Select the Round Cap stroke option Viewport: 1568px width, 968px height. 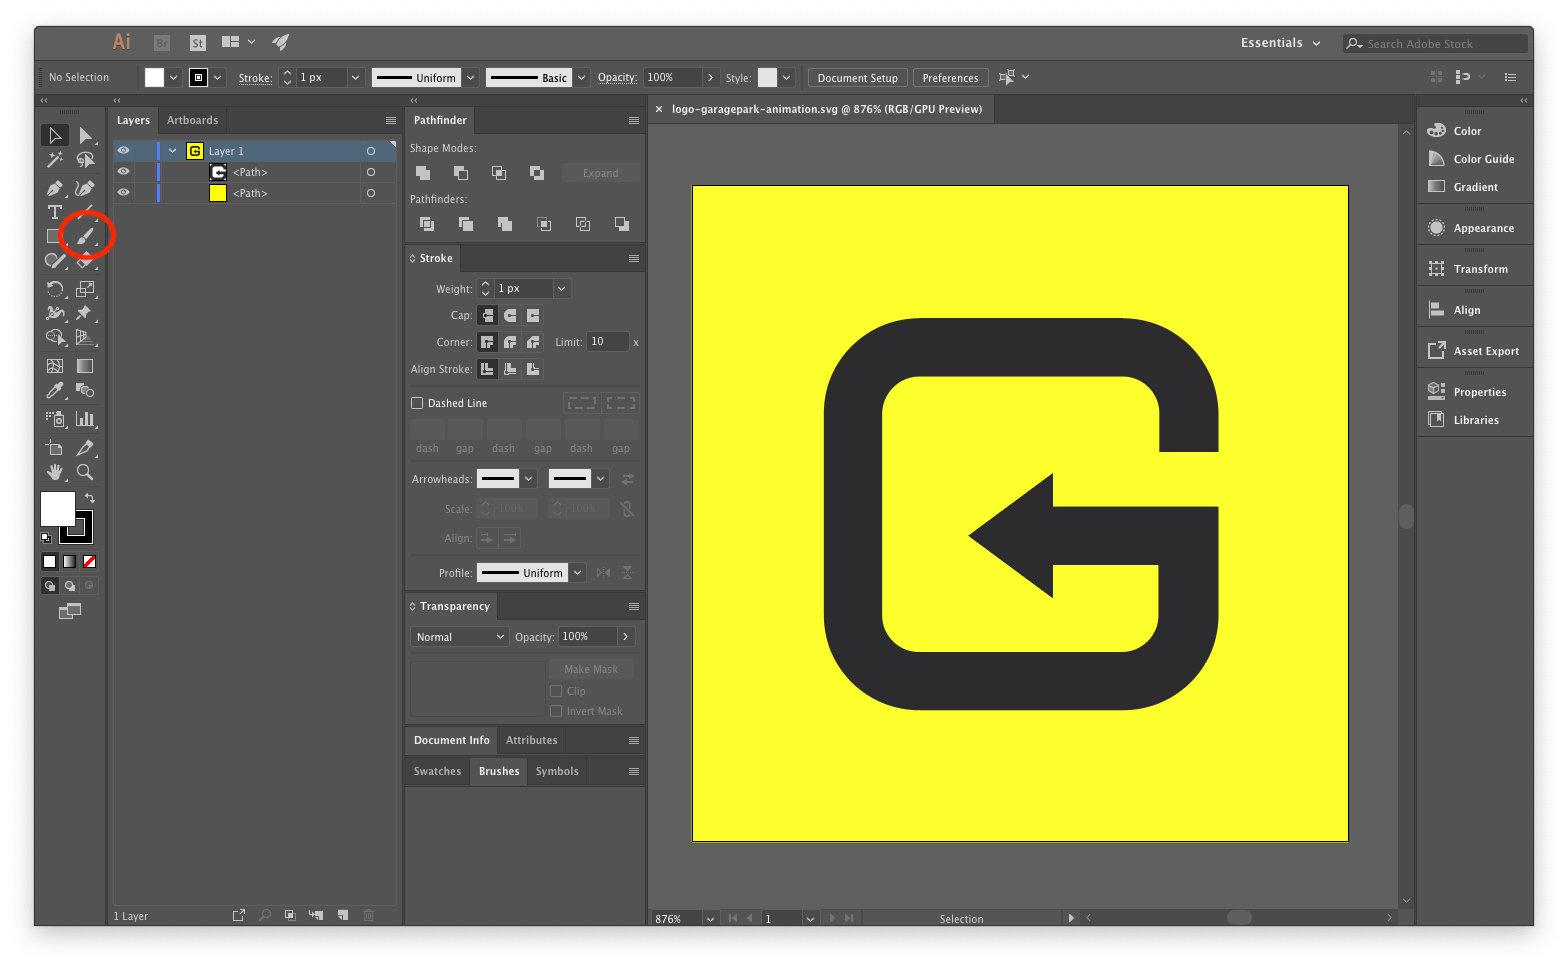510,315
